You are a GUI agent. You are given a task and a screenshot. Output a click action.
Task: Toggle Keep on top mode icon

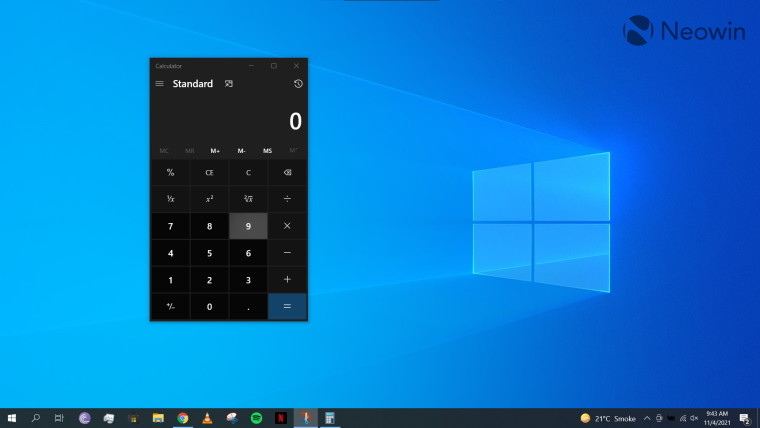pos(229,84)
